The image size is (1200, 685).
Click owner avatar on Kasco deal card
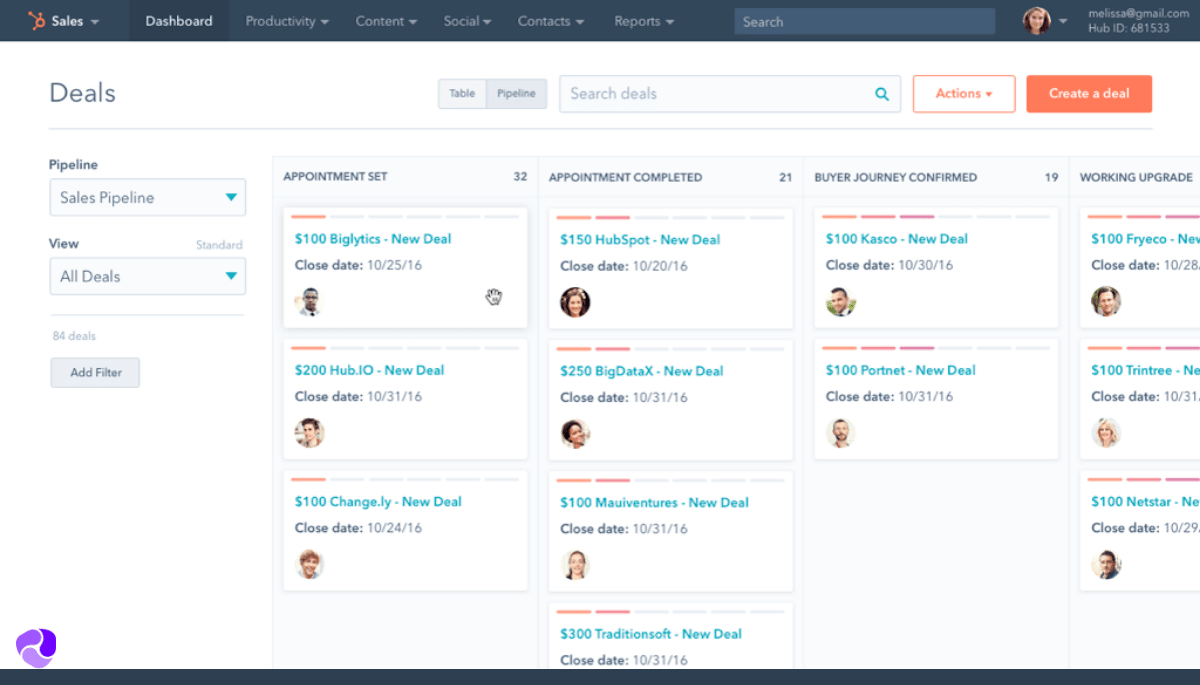coord(841,302)
